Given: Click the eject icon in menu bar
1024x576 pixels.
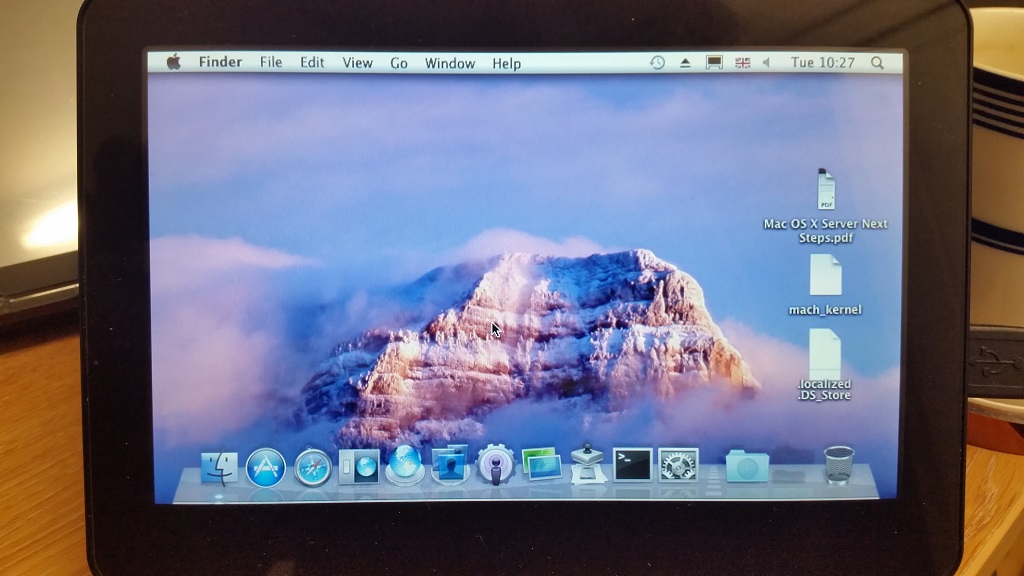Looking at the screenshot, I should 685,63.
